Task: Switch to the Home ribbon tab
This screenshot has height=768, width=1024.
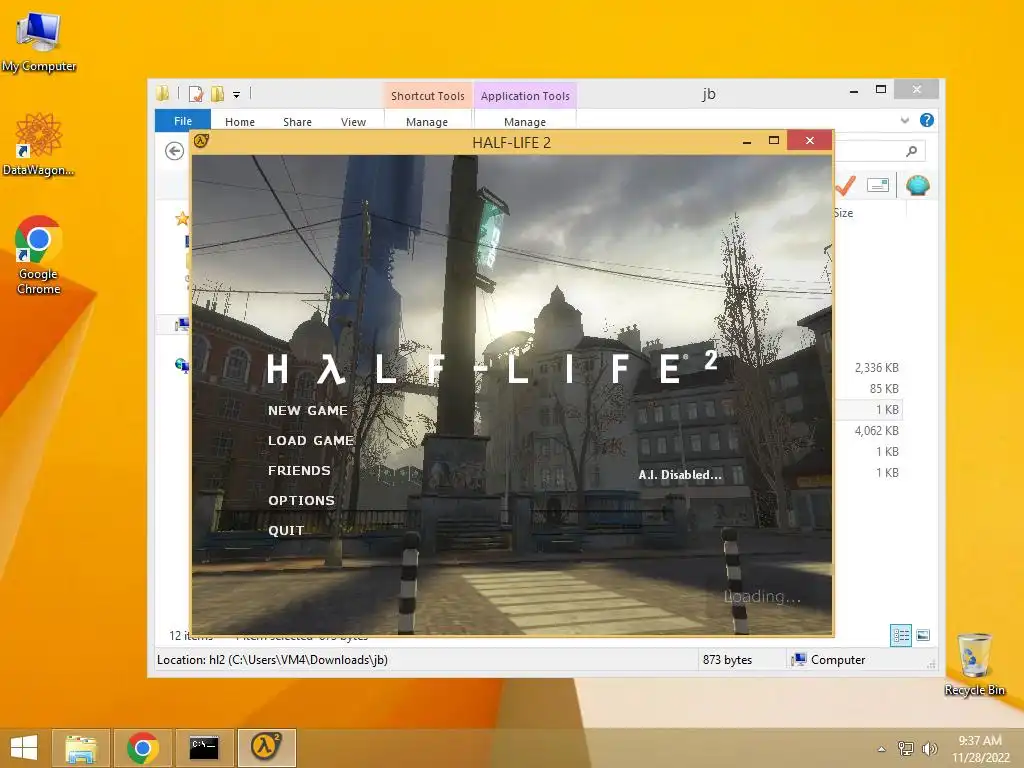Action: (240, 122)
